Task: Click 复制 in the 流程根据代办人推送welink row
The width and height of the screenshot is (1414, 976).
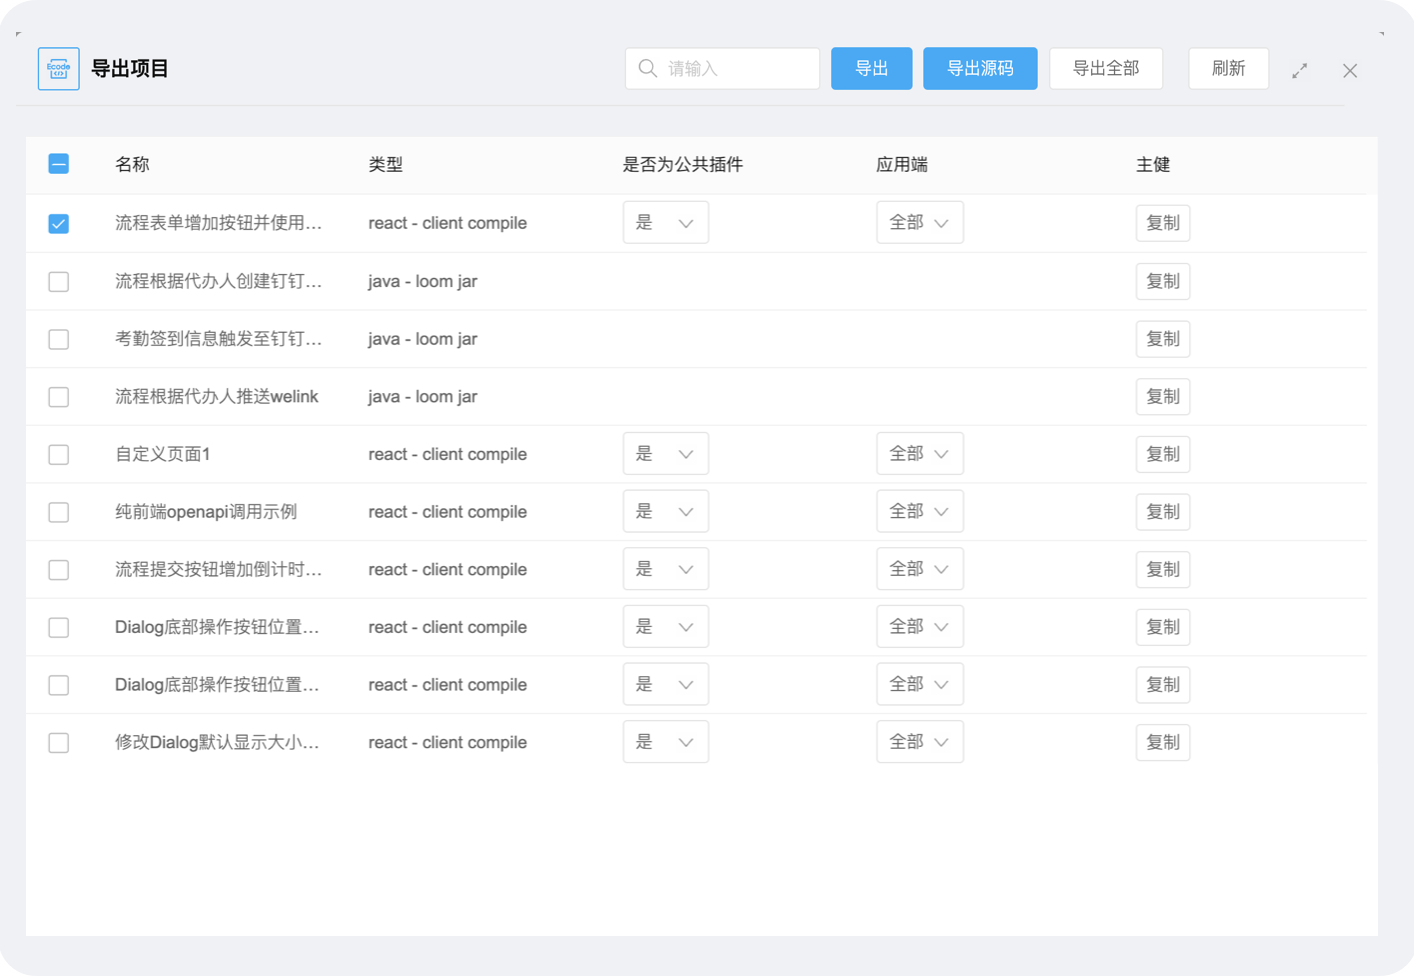Action: tap(1163, 397)
